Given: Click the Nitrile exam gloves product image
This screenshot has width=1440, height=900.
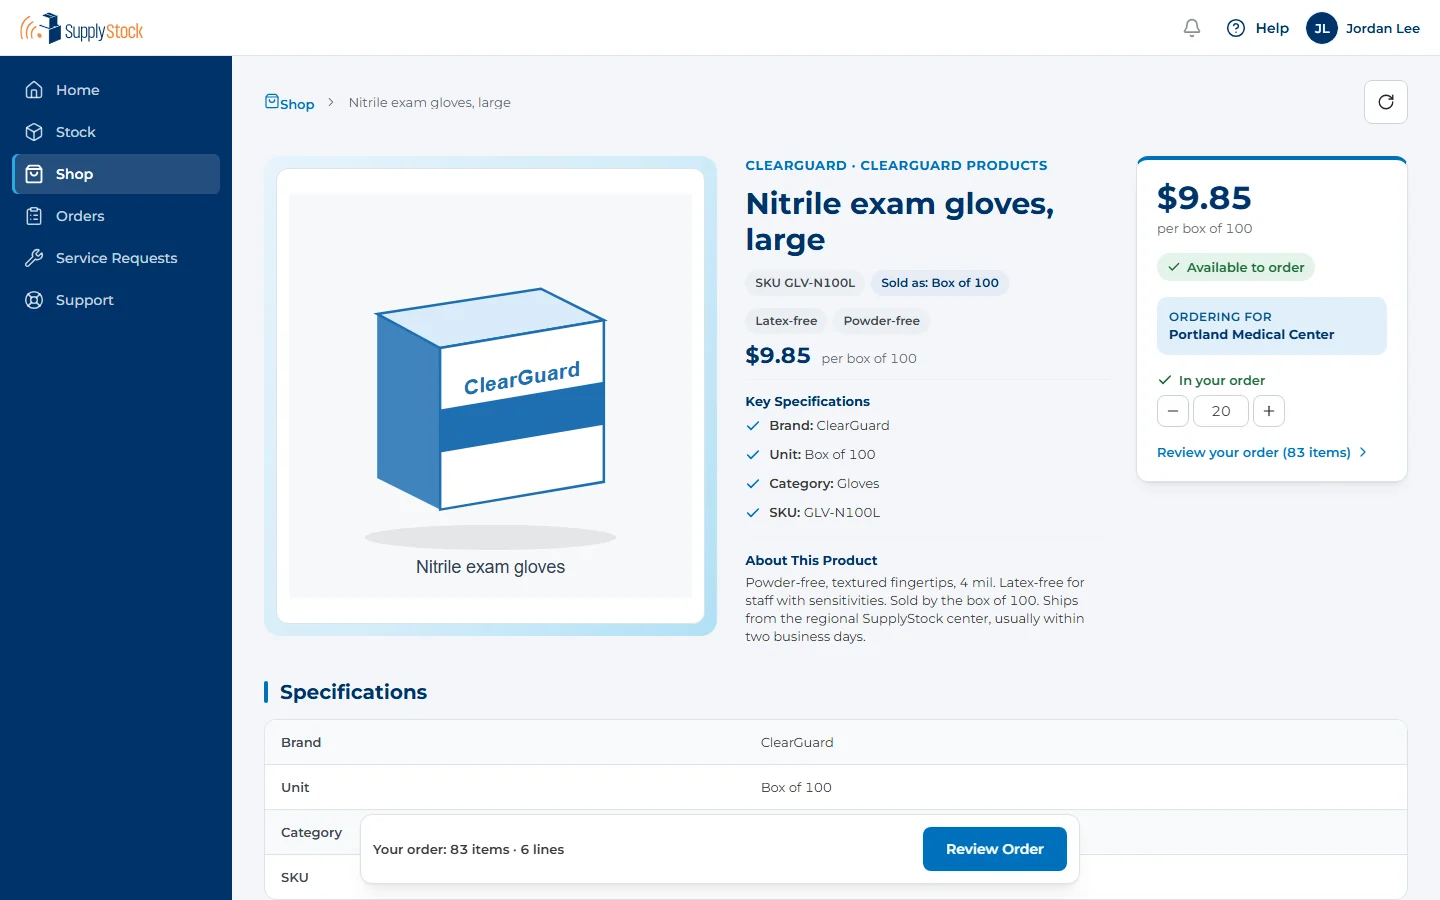Looking at the screenshot, I should [490, 396].
